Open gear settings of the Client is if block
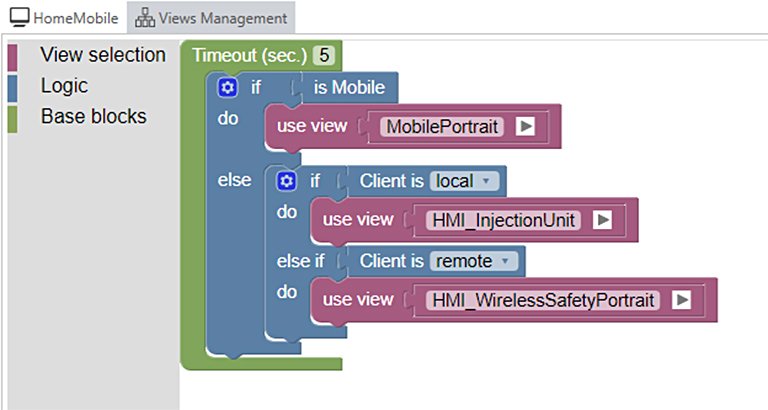Viewport: 768px width, 410px height. (x=287, y=181)
